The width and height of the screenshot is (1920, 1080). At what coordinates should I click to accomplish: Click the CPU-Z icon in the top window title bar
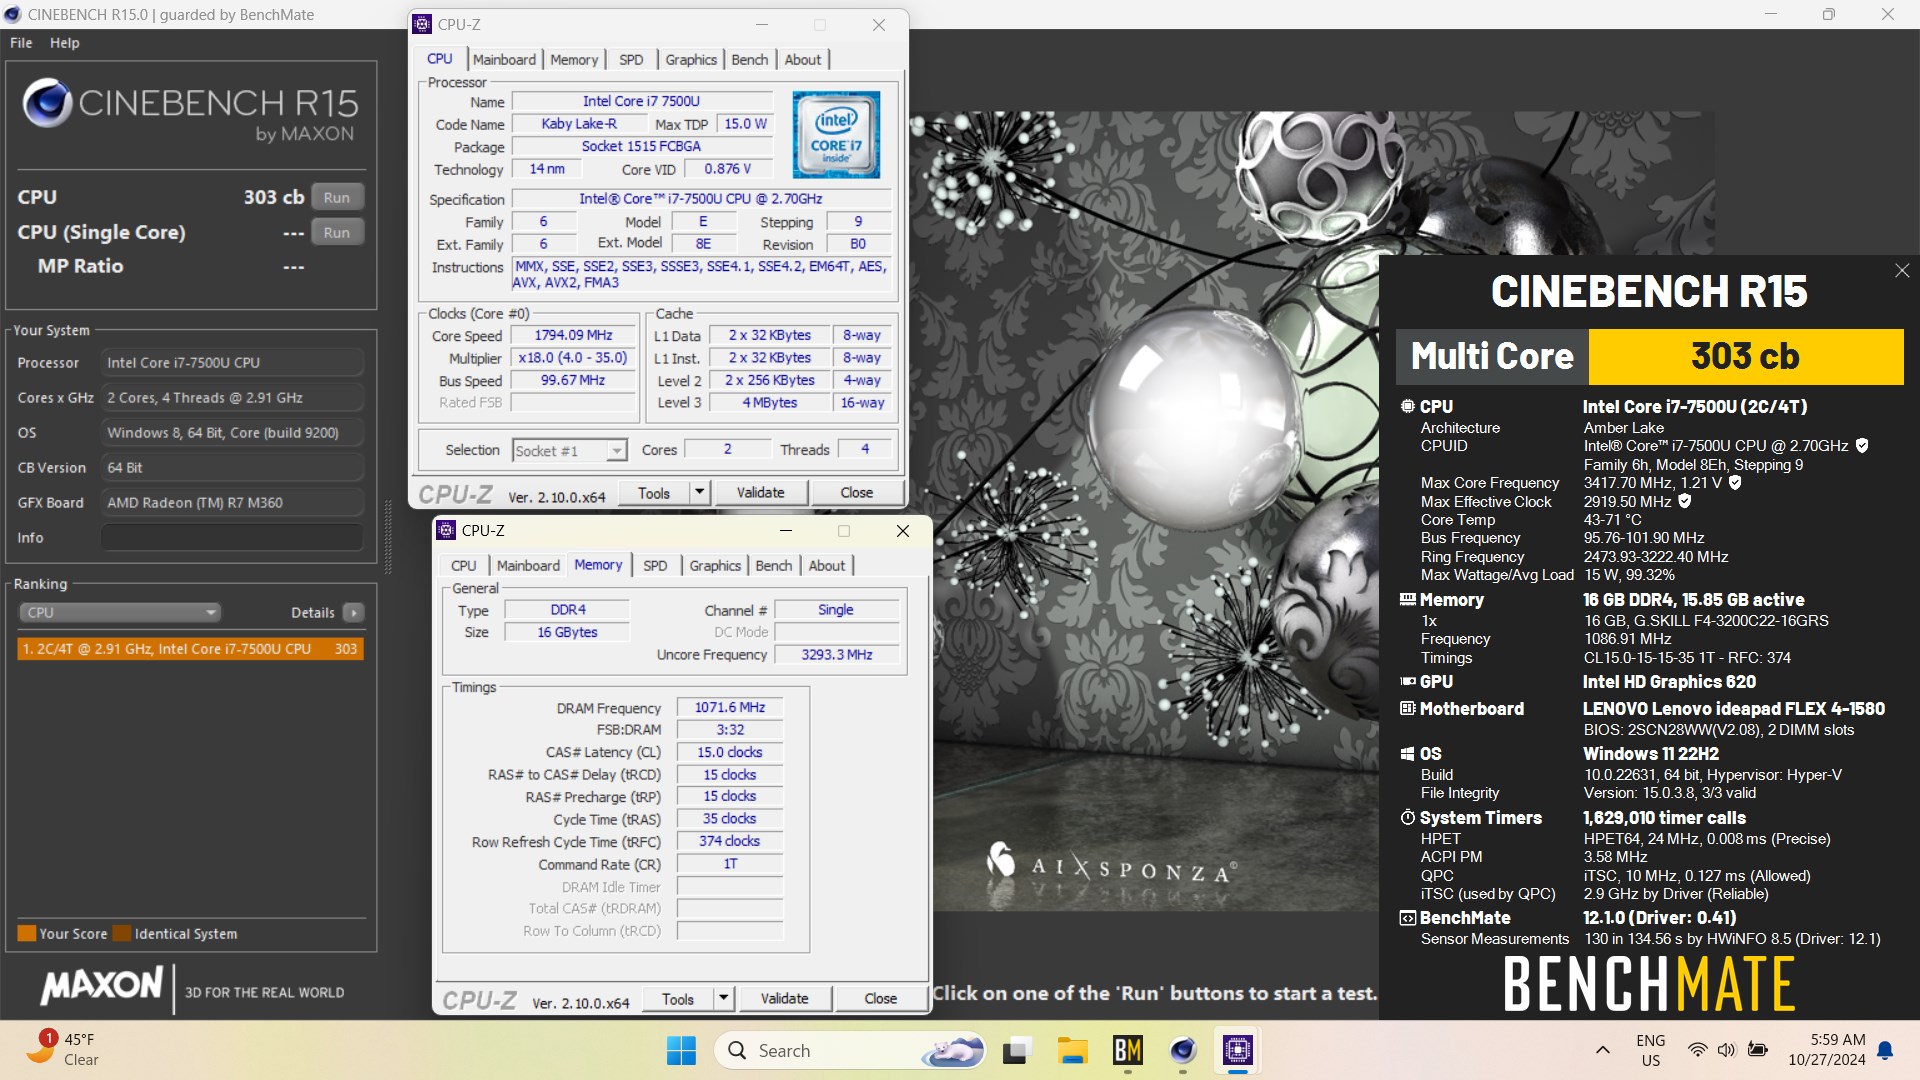coord(423,25)
